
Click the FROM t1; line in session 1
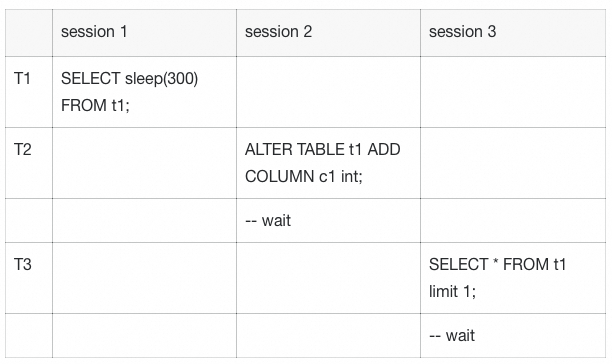click(x=95, y=105)
